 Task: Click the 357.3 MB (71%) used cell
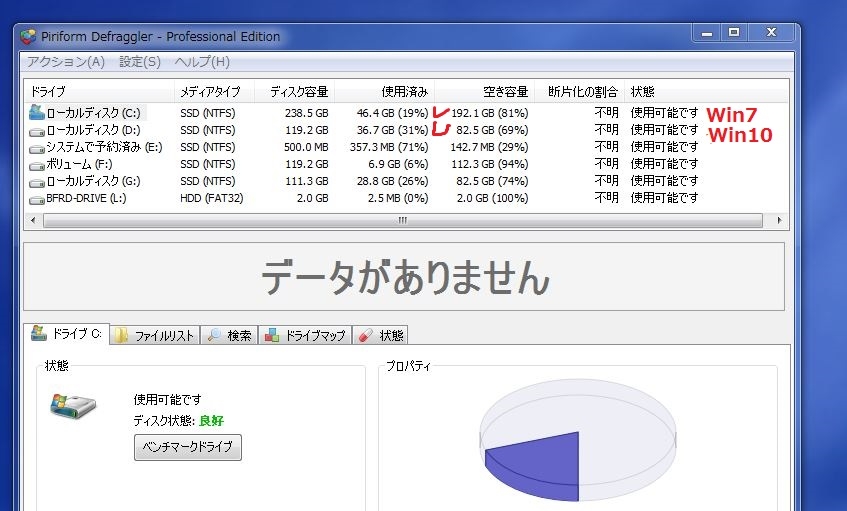389,147
